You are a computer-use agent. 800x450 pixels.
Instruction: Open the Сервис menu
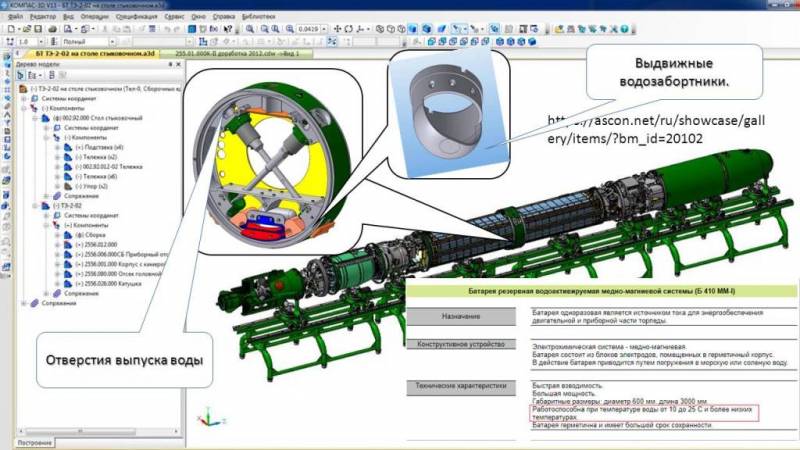click(178, 17)
